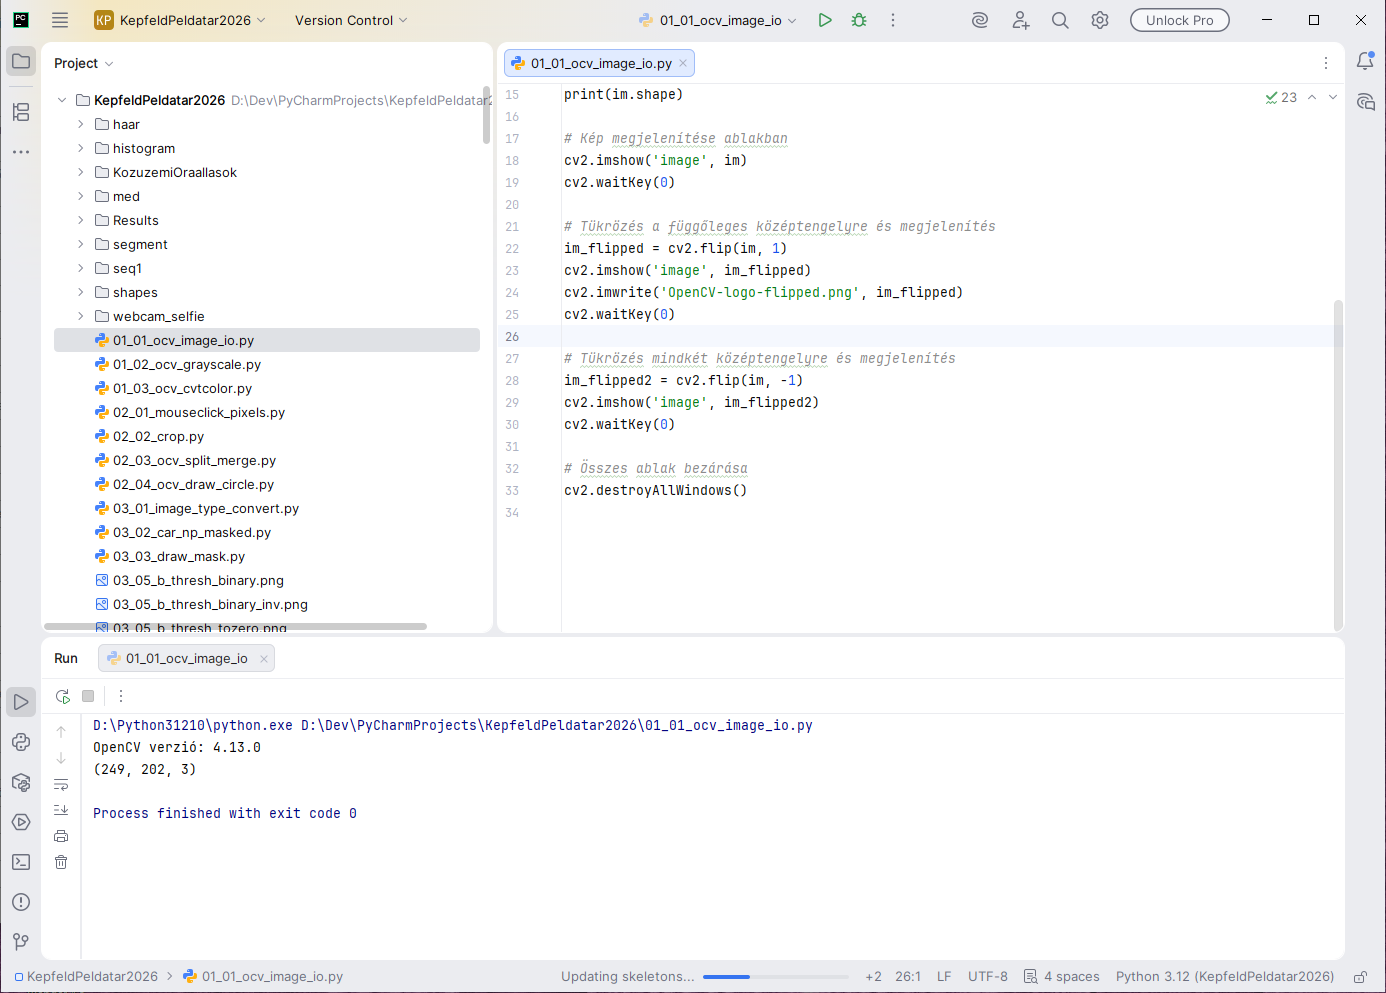
Task: Switch to the 01_01_ocv_image_io.py editor tab
Action: [x=600, y=63]
